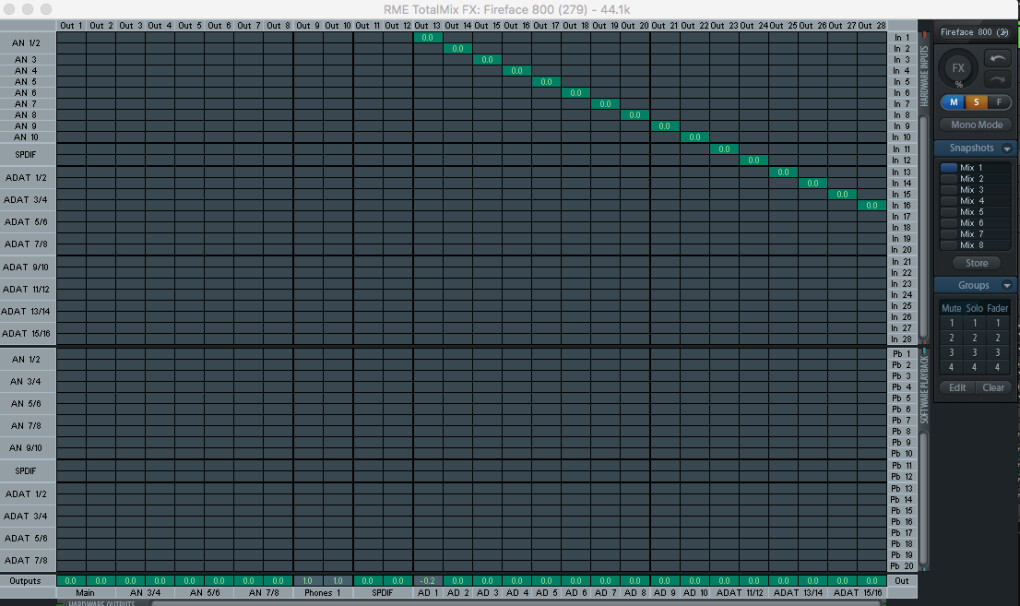Open the Fireface 800 unit selector
Screen dimensions: 1020x606
[x=974, y=32]
